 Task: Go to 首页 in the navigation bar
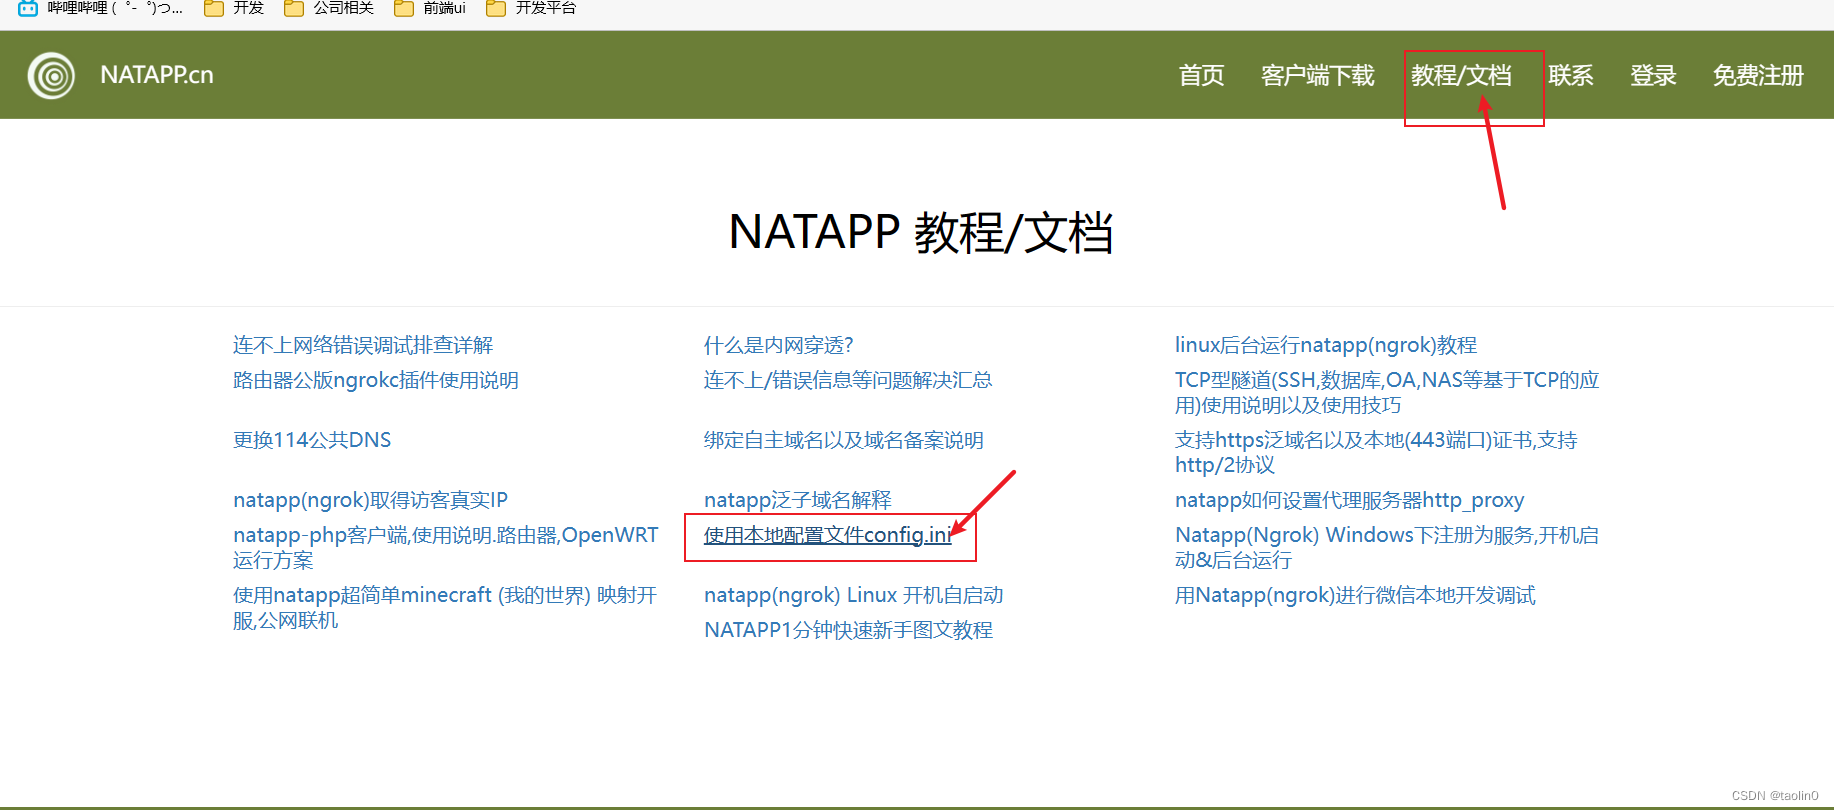1201,76
